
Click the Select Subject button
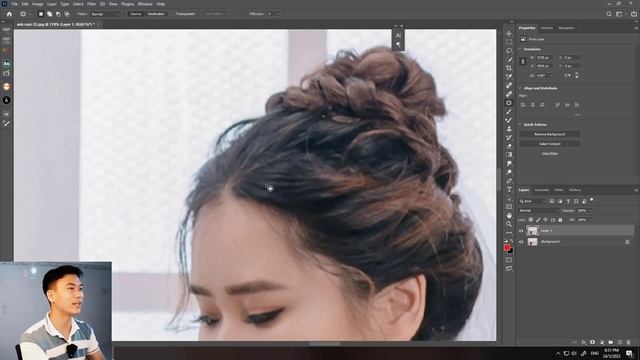550,144
